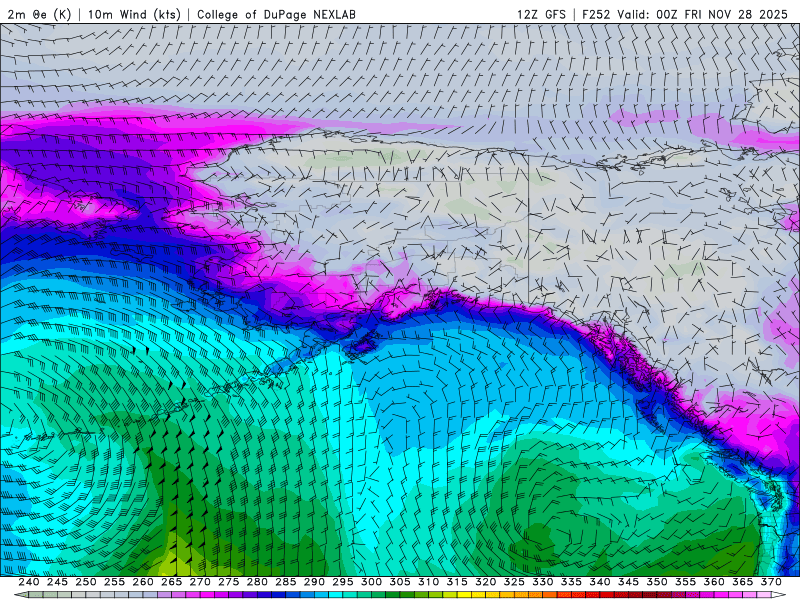Click the 325 color scale label

pyautogui.click(x=514, y=582)
